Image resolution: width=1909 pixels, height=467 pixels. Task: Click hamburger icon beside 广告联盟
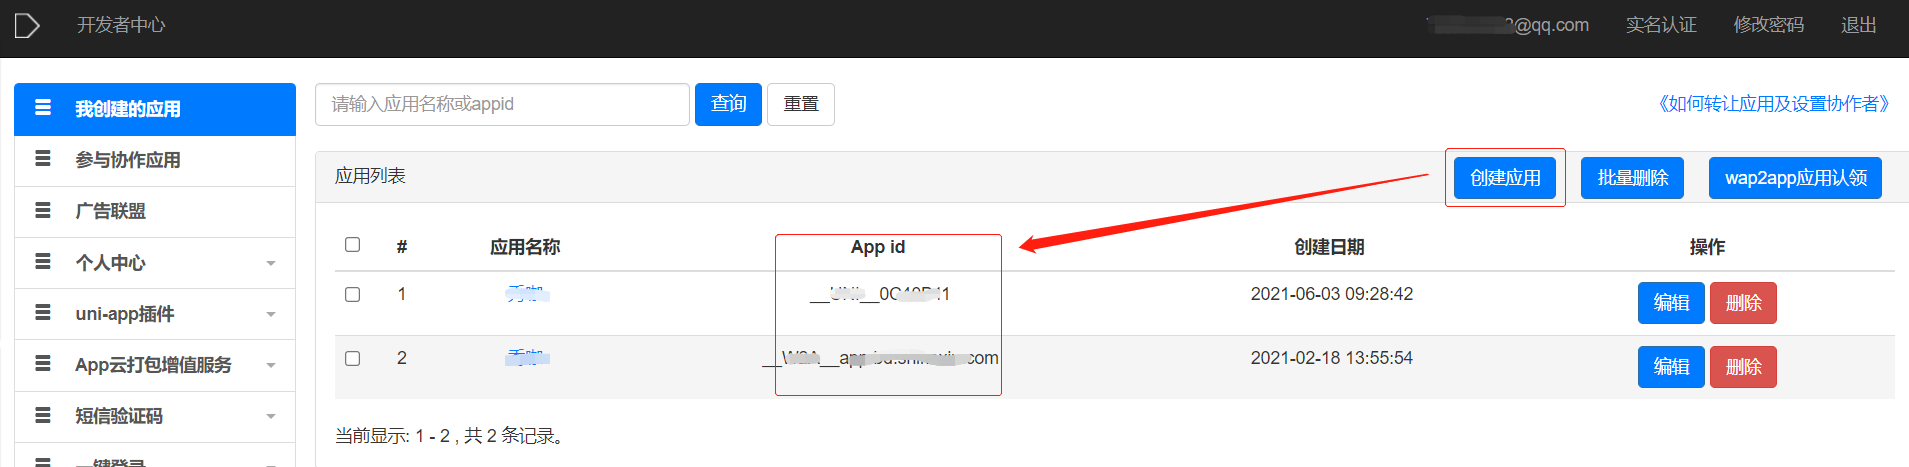click(43, 210)
